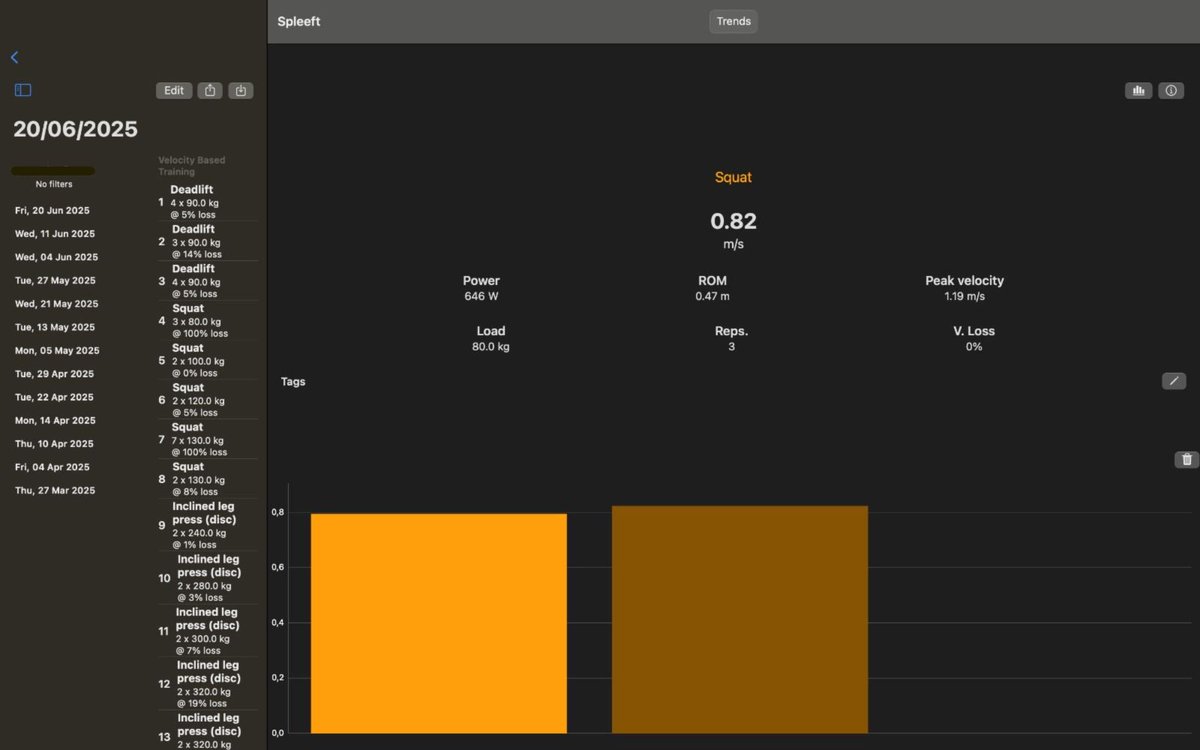The height and width of the screenshot is (750, 1200).
Task: Open set 5 Squat 2 x 100.0 kg
Action: pos(207,361)
